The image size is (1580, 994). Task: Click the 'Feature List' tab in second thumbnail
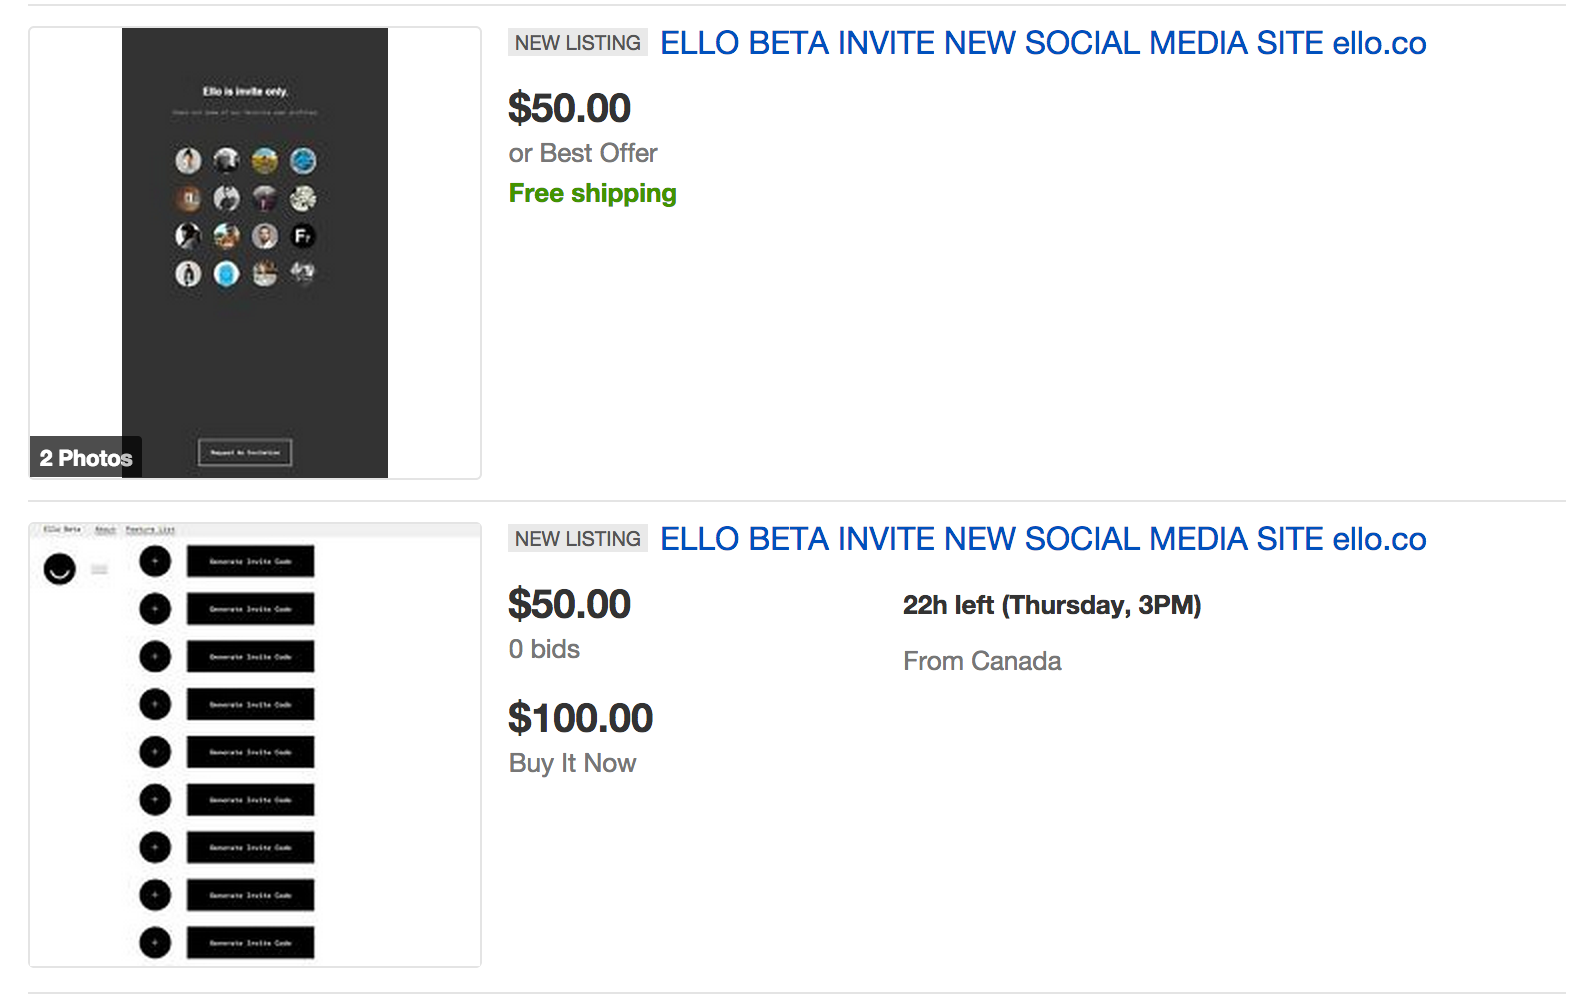pos(150,529)
